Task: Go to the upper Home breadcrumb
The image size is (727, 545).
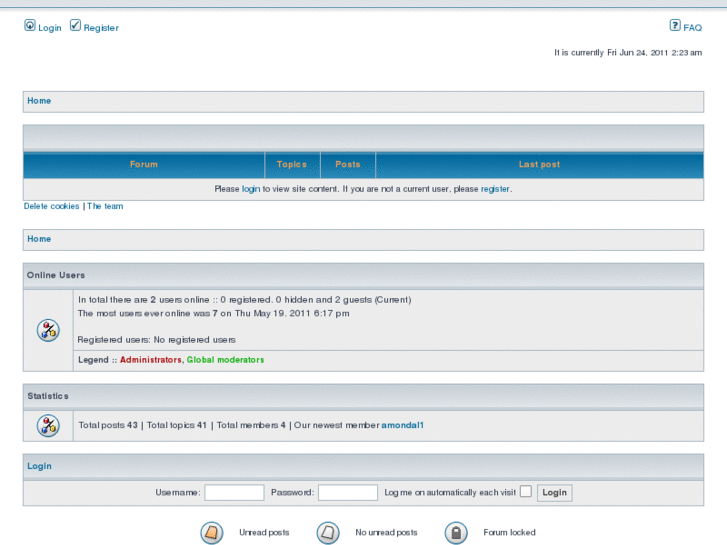Action: [x=39, y=101]
